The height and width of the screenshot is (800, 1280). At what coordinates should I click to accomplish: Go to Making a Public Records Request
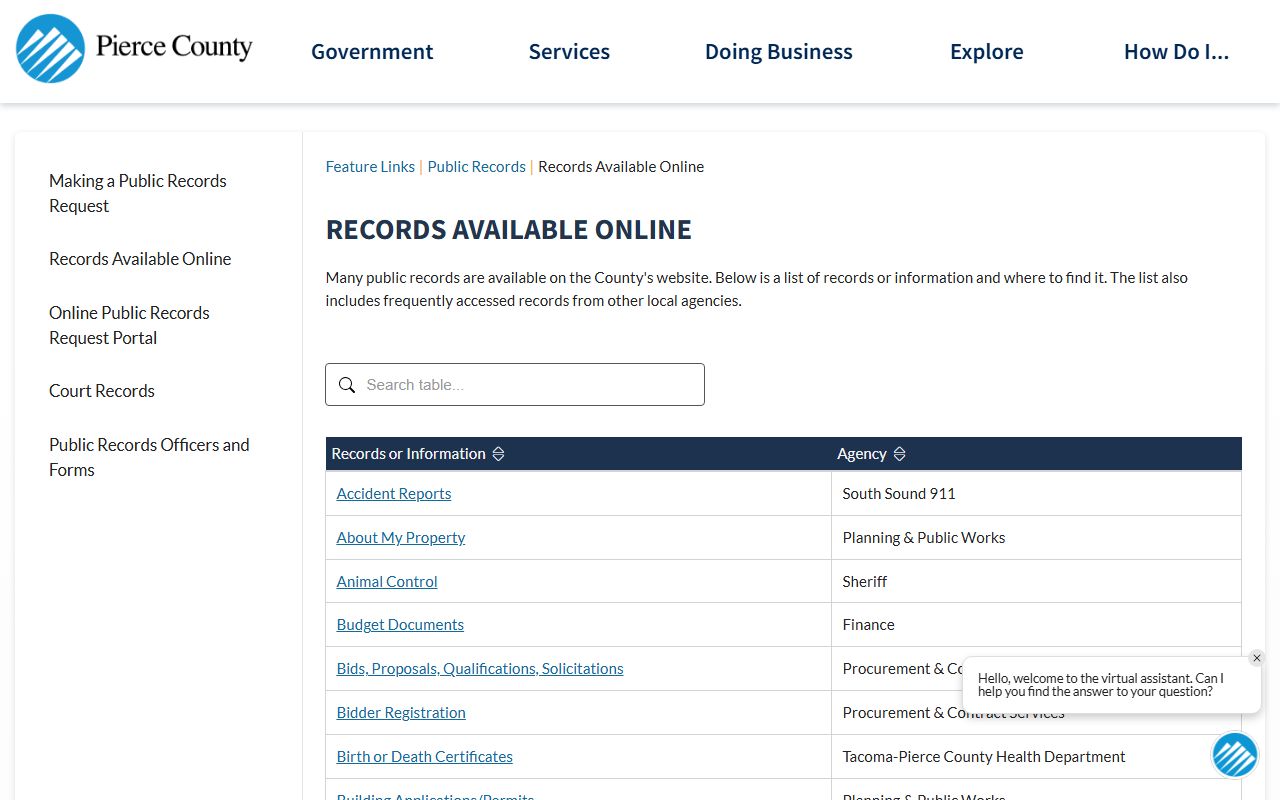click(x=138, y=193)
